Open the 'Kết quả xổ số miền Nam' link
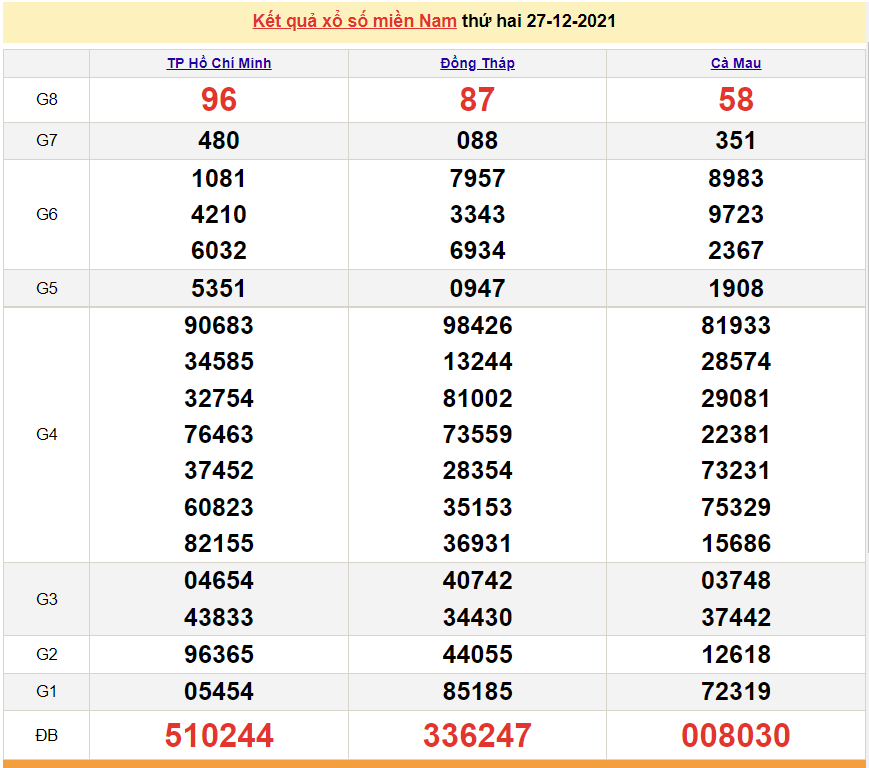 (354, 21)
